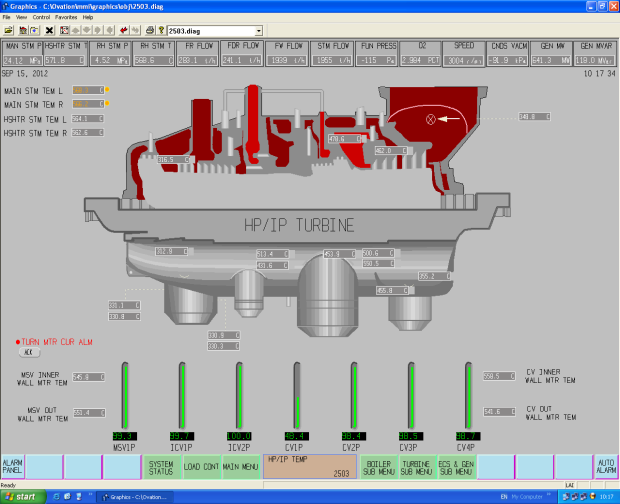620x504 pixels.
Task: Click the grayed page down arrow icon
Action: 87,30
